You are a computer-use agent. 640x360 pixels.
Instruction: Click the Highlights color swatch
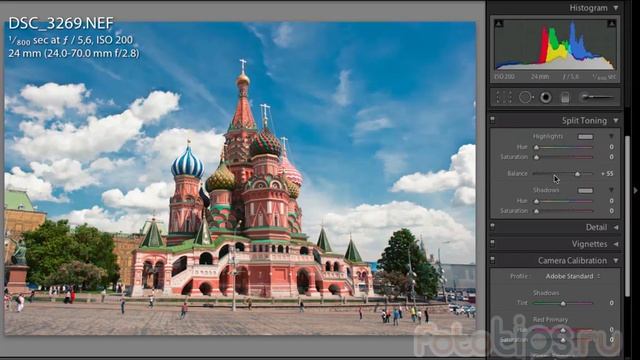(x=585, y=137)
